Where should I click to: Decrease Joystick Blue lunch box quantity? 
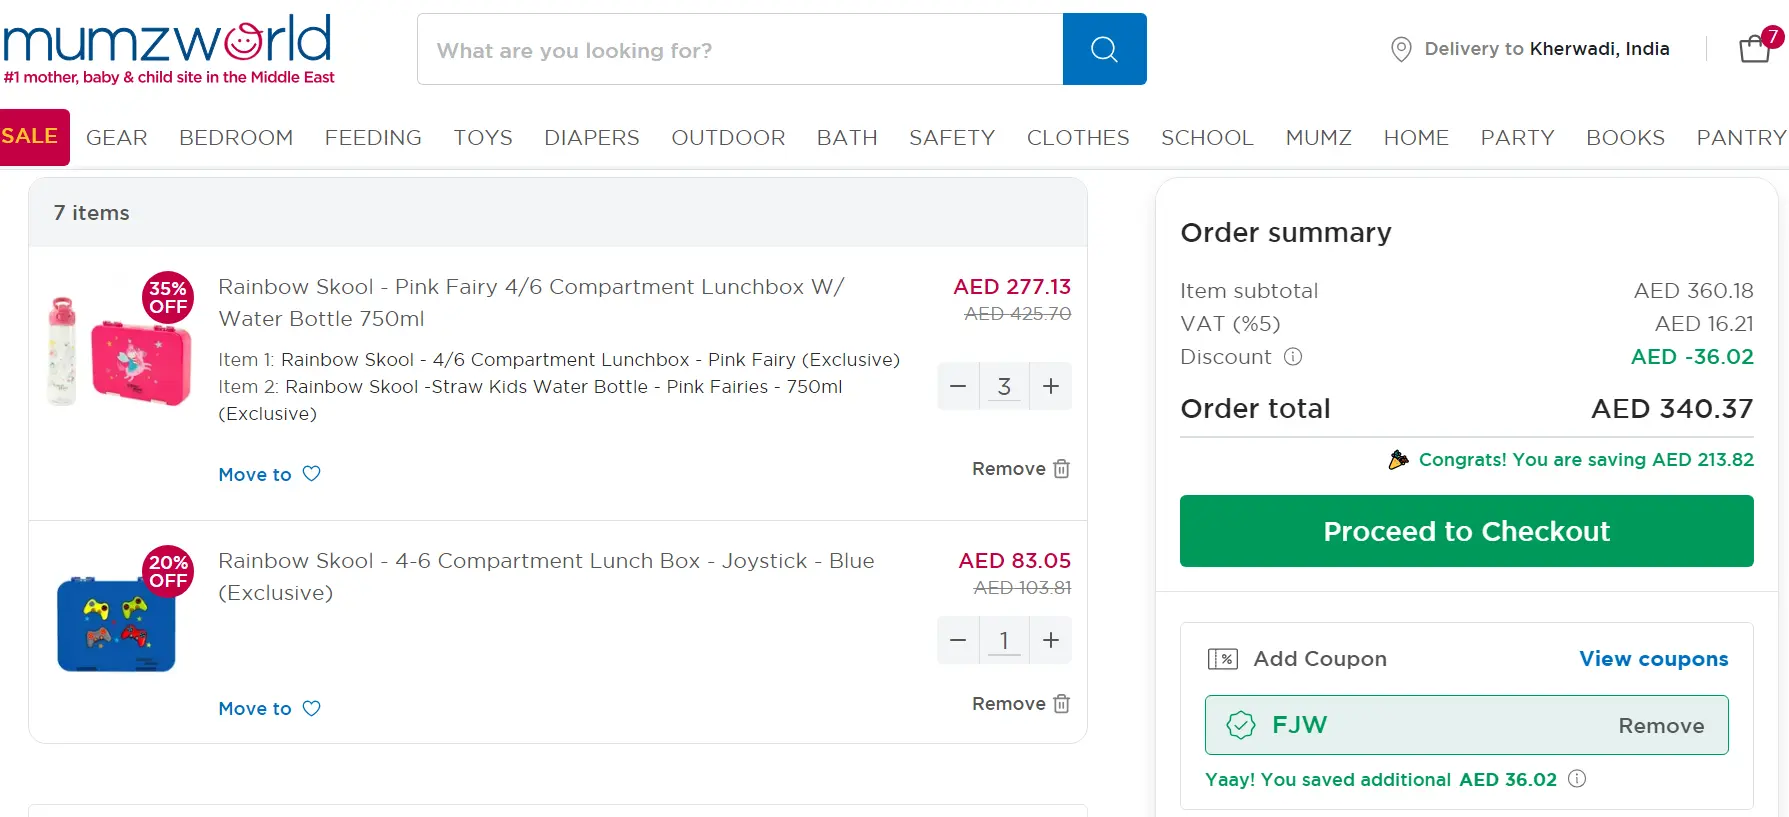coord(958,640)
